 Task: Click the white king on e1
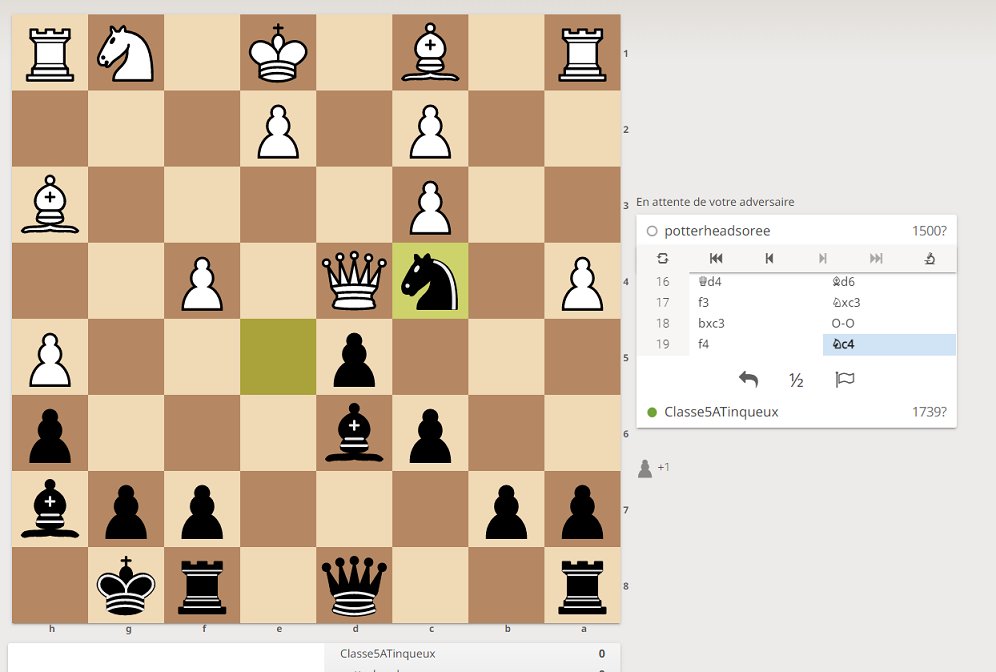coord(278,53)
